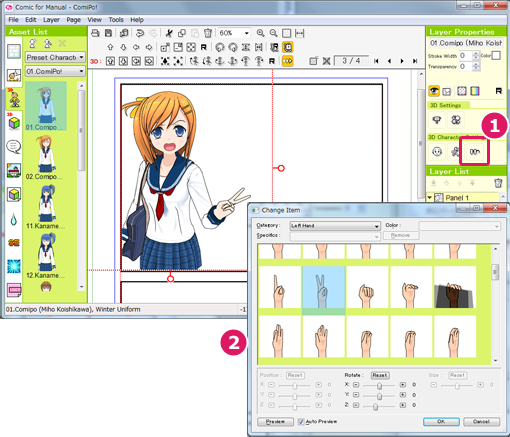Image resolution: width=510 pixels, height=437 pixels.
Task: Select the 02.Compo character thumbnail
Action: pos(45,157)
